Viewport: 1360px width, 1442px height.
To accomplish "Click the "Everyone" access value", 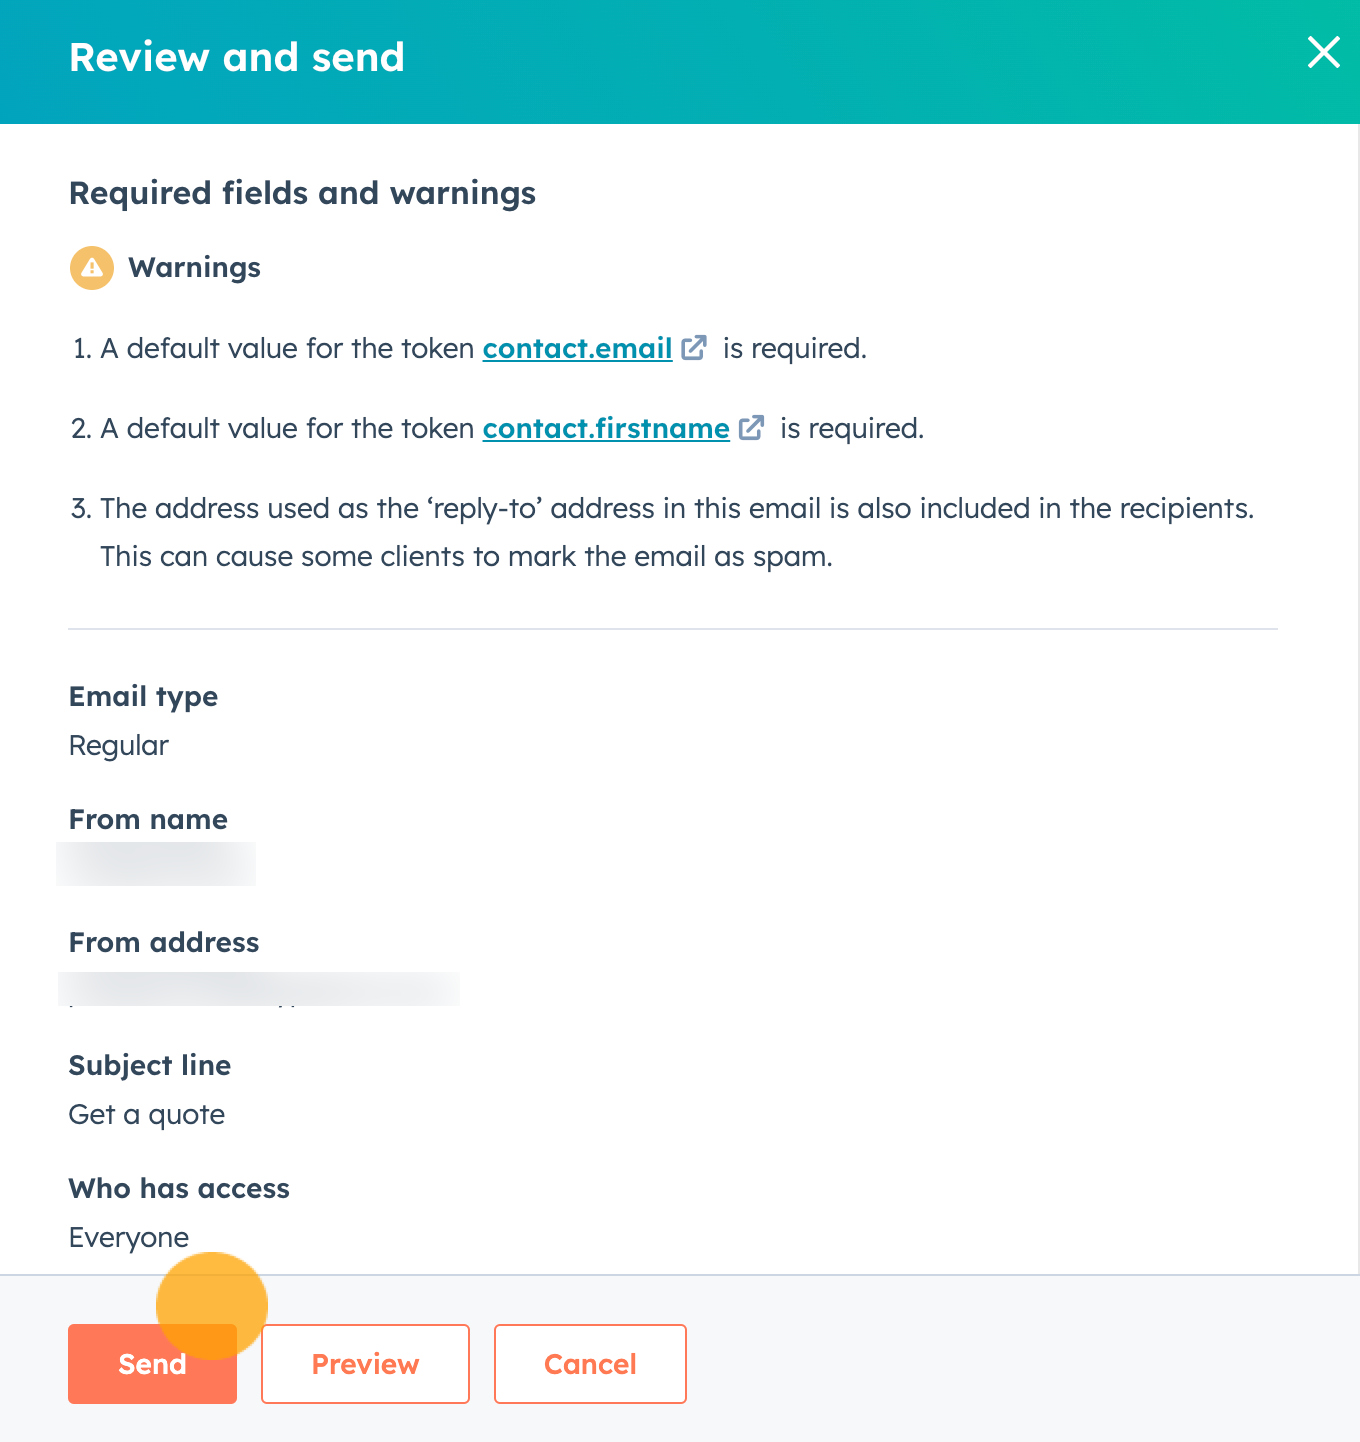I will point(129,1237).
